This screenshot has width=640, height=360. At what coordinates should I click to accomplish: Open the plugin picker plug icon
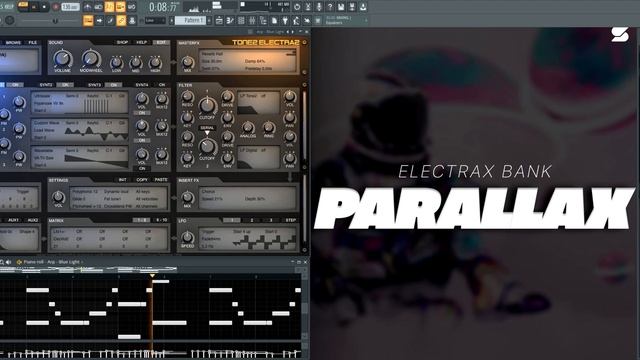tap(285, 20)
